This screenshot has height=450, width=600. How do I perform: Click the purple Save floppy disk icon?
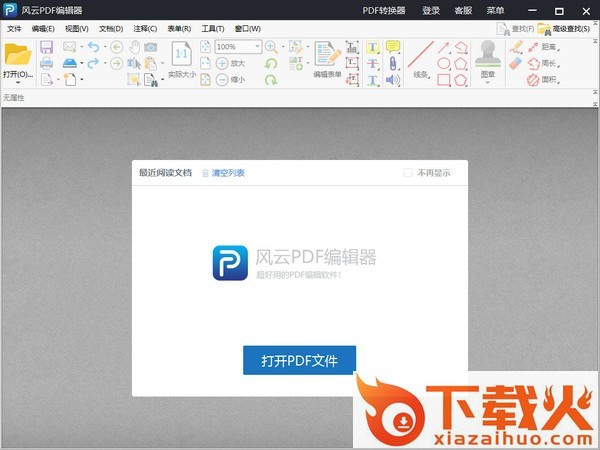[x=47, y=47]
